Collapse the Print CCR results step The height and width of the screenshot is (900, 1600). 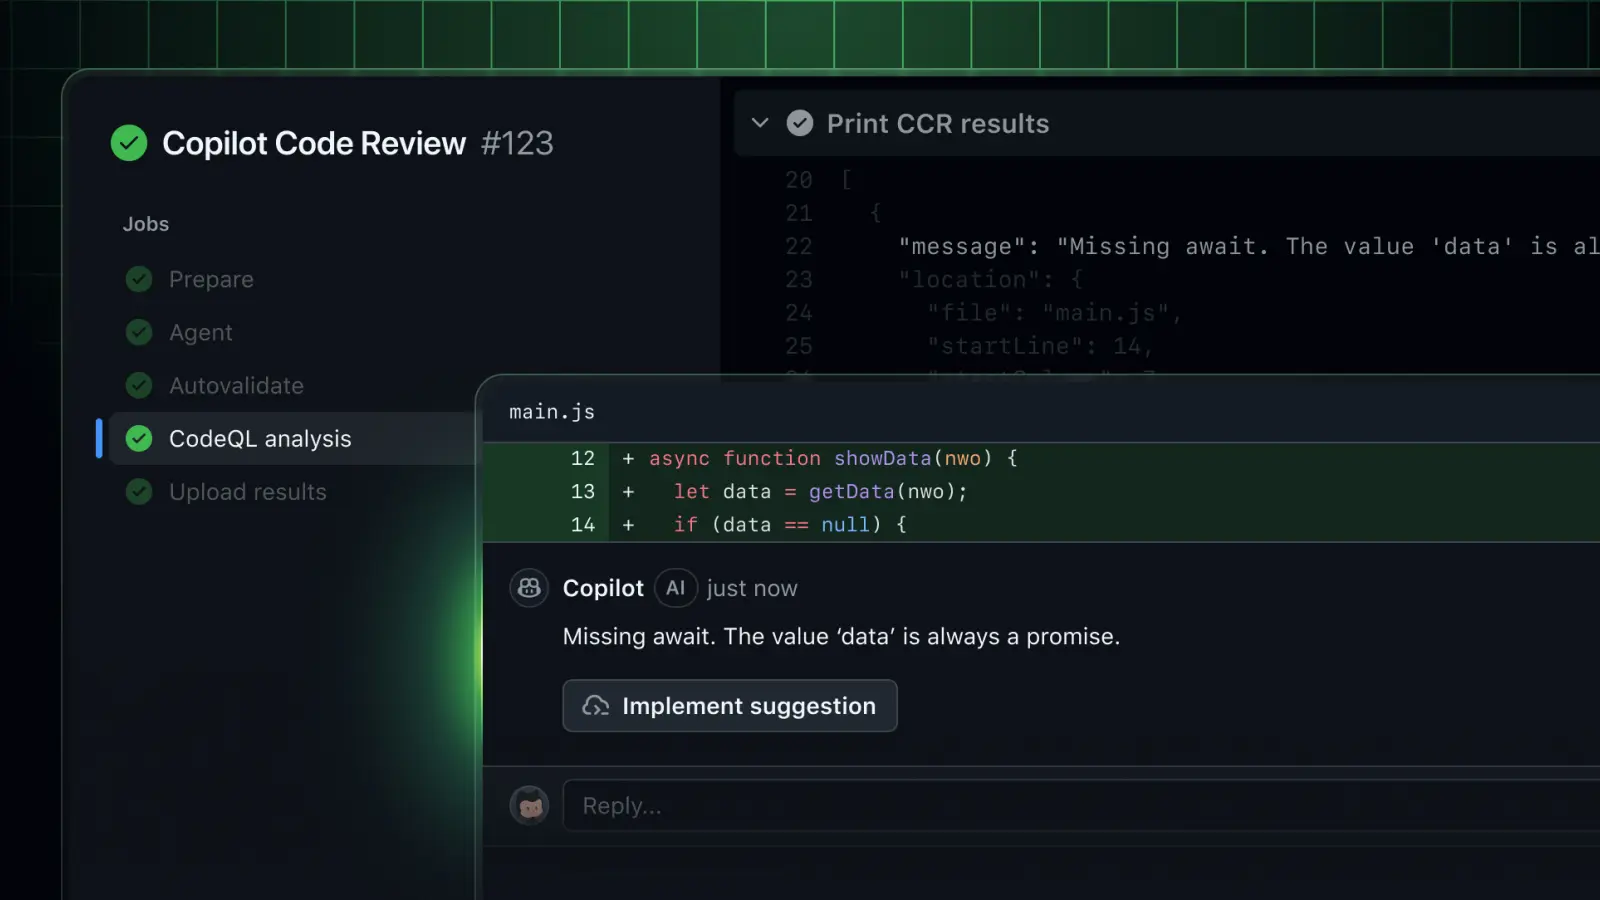point(760,123)
